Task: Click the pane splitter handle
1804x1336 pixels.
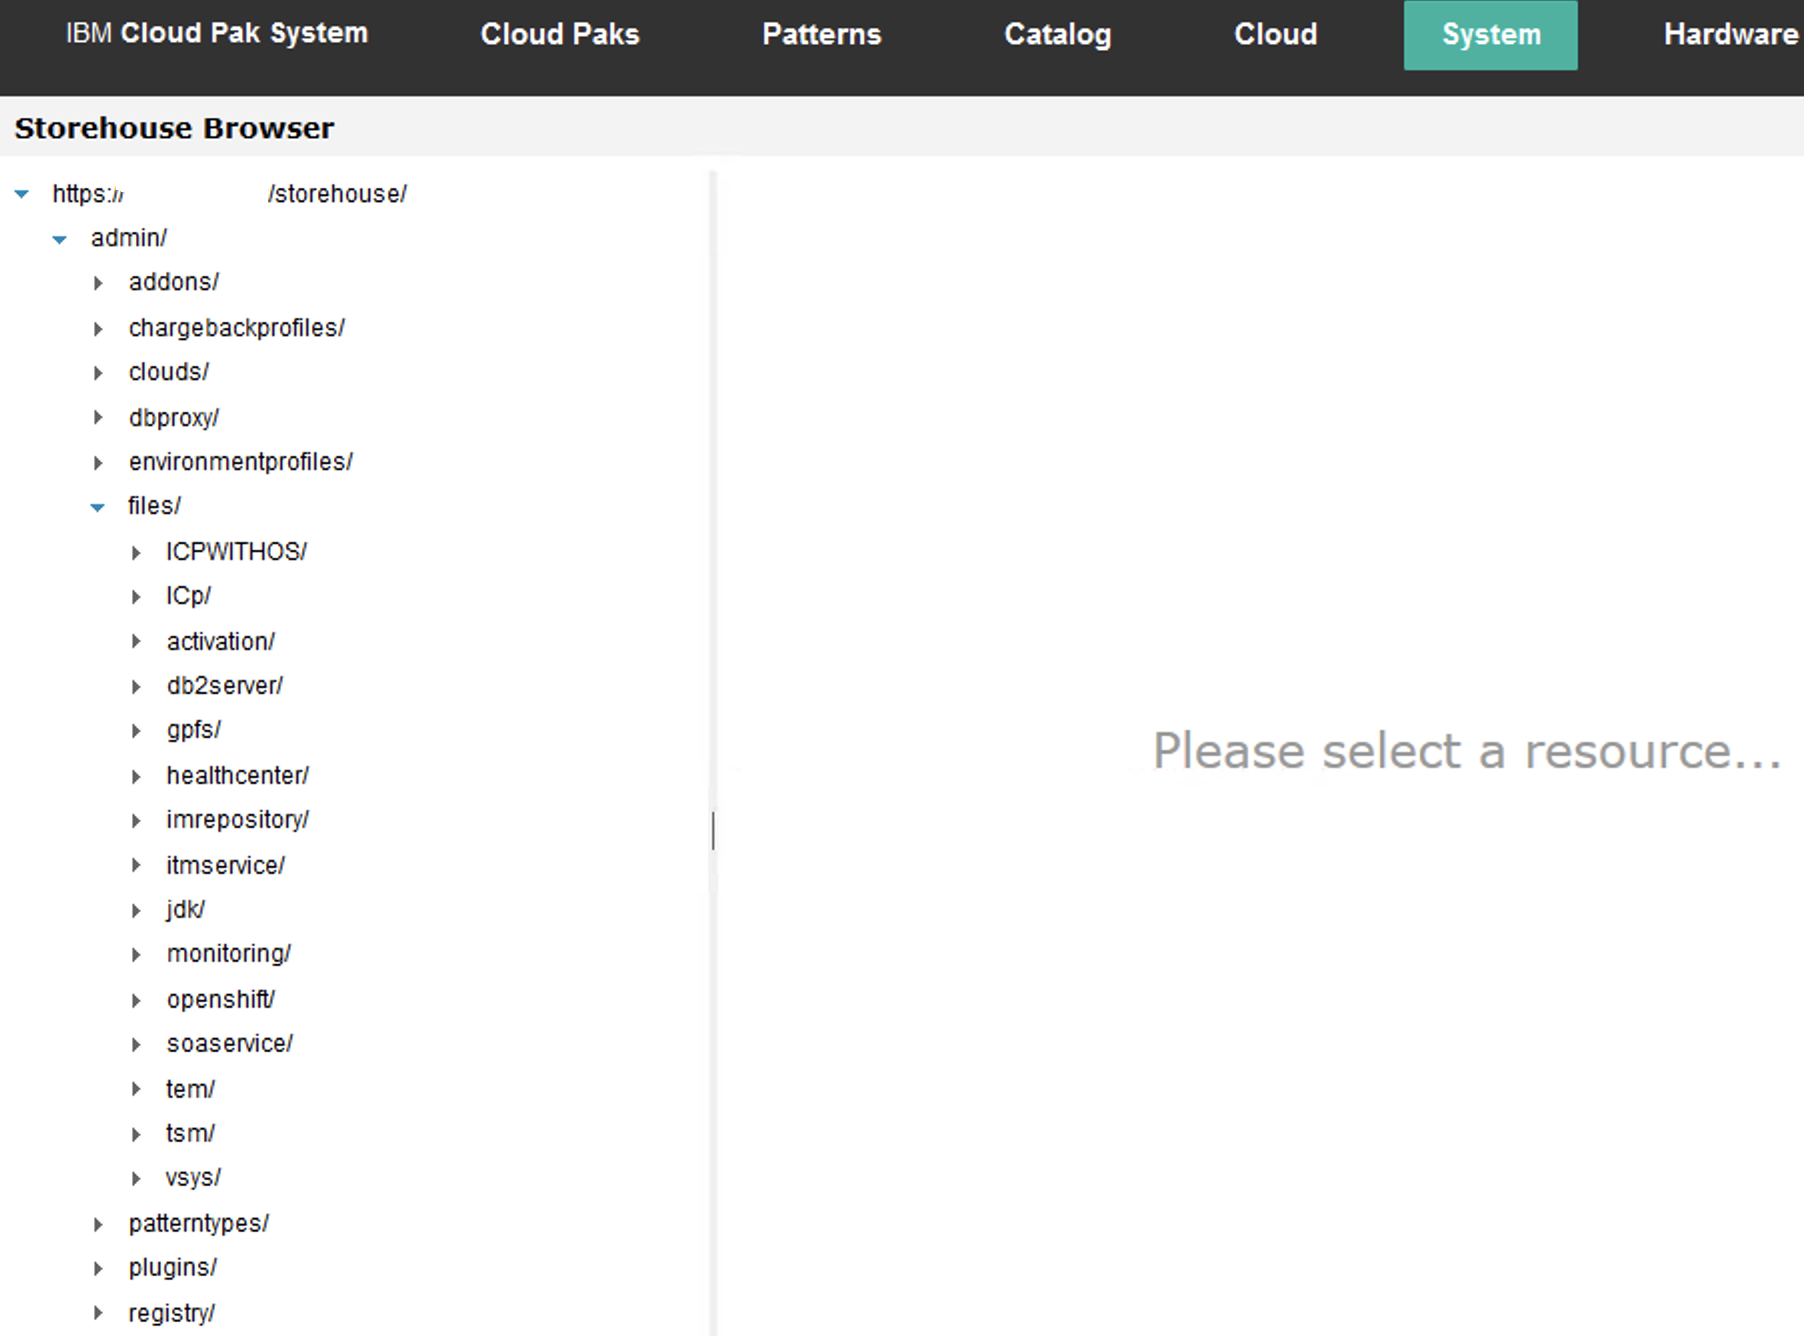Action: click(x=713, y=831)
